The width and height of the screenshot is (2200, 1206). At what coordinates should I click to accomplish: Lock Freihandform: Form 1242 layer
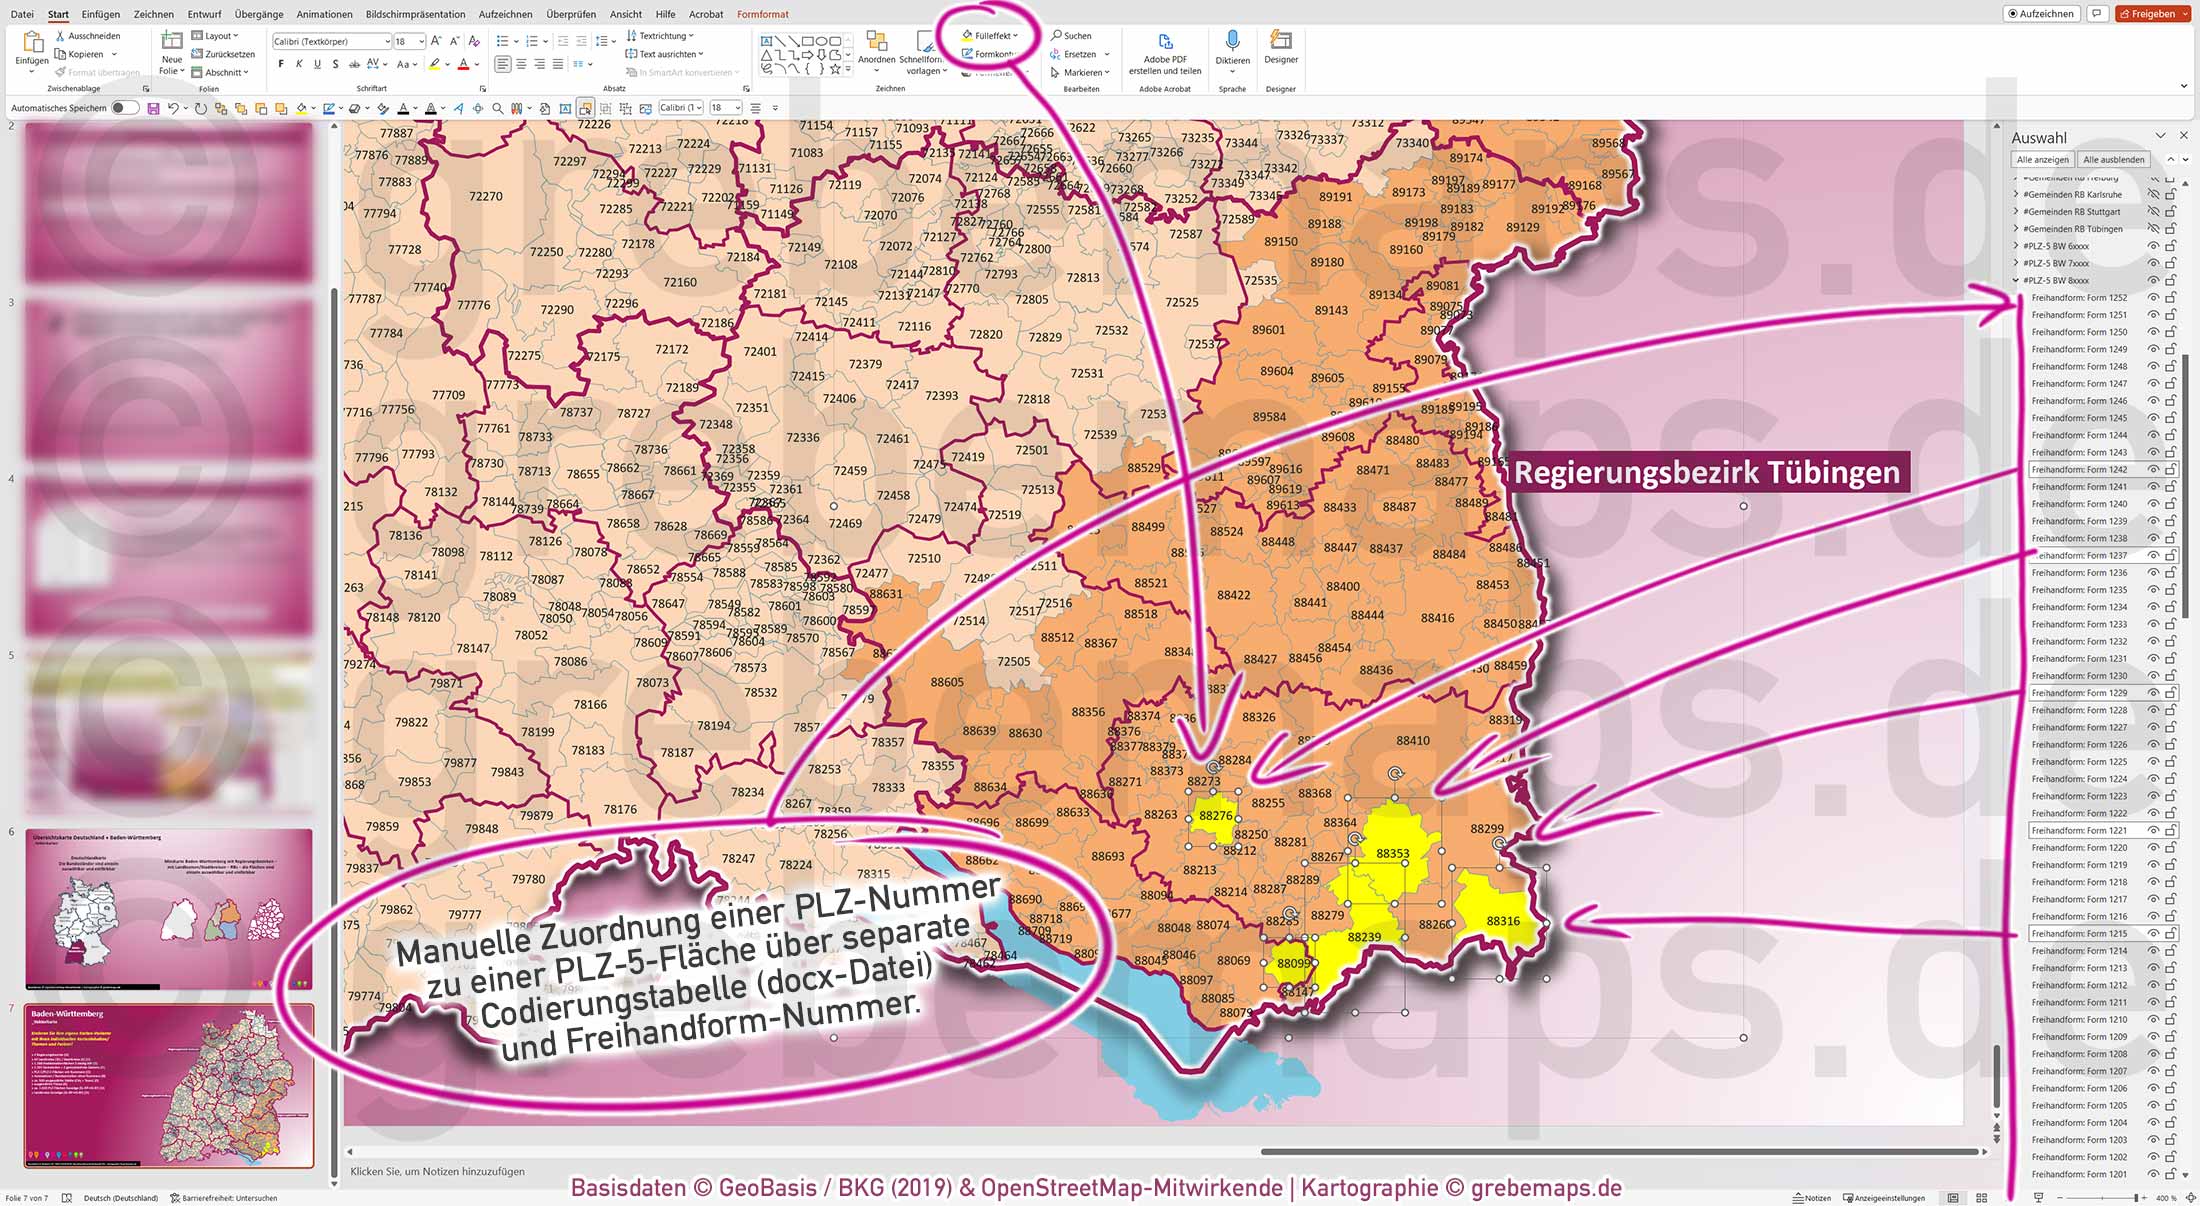pos(2171,470)
